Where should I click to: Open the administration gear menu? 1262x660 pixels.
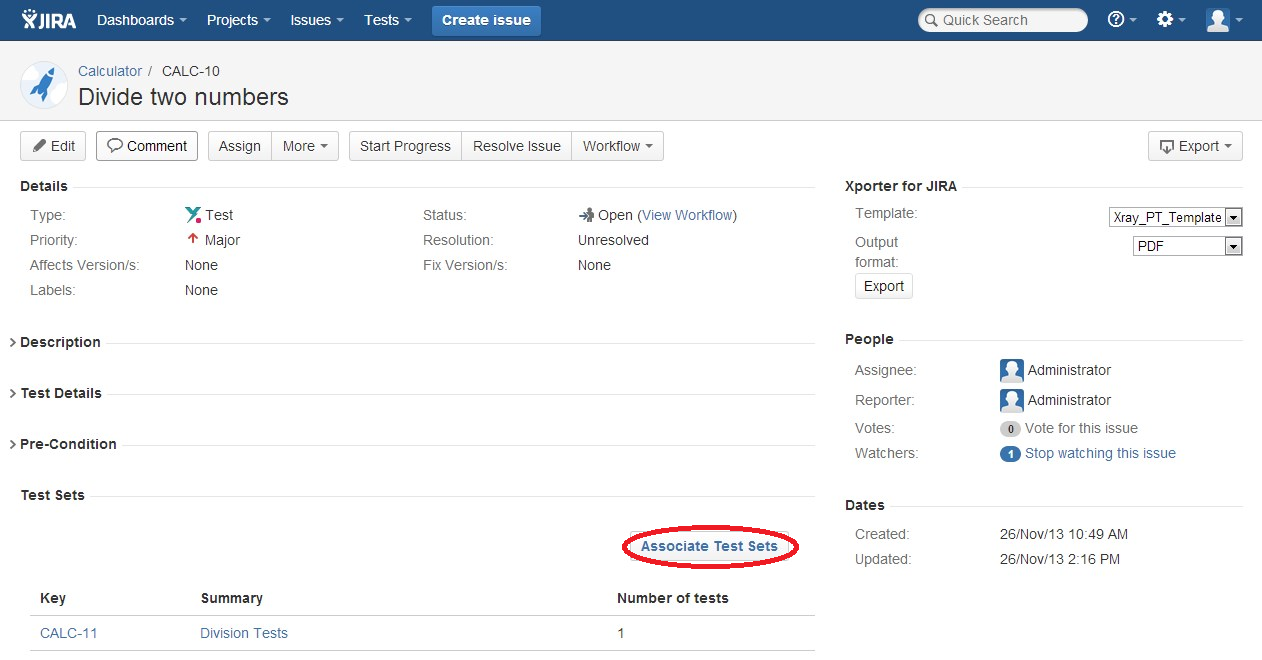click(1170, 20)
